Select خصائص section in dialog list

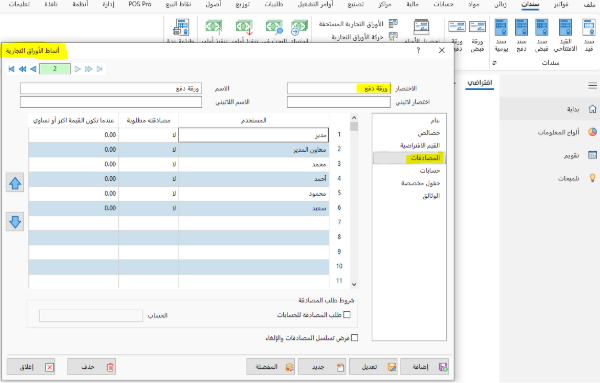(409, 133)
